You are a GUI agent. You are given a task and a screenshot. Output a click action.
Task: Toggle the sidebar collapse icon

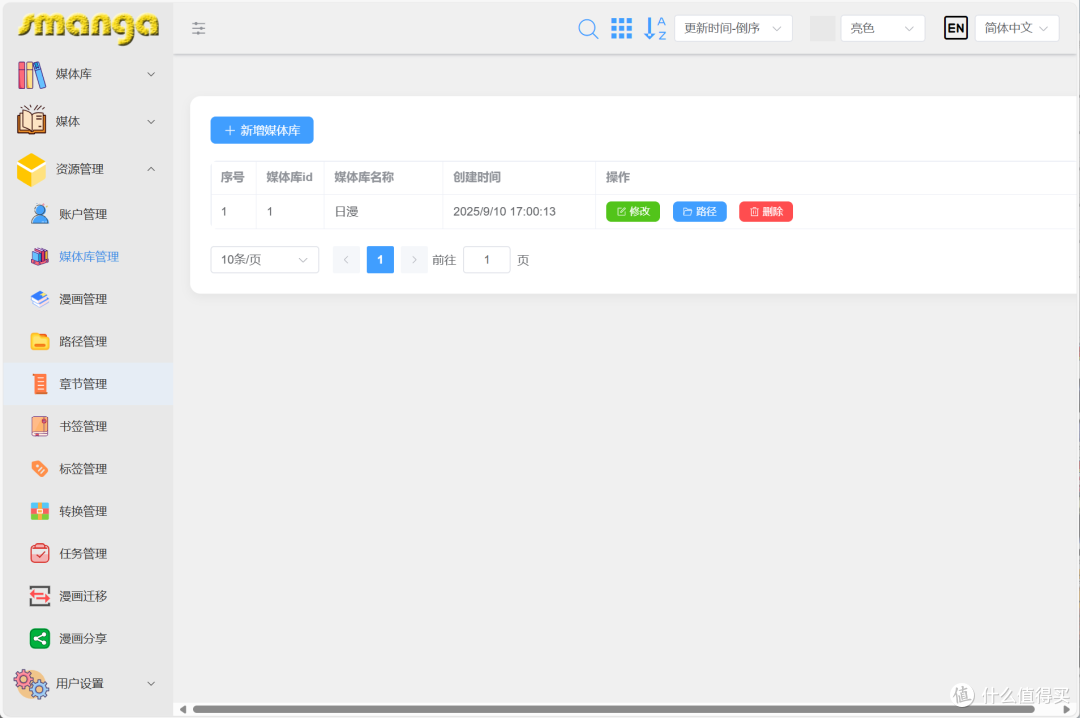(x=198, y=28)
